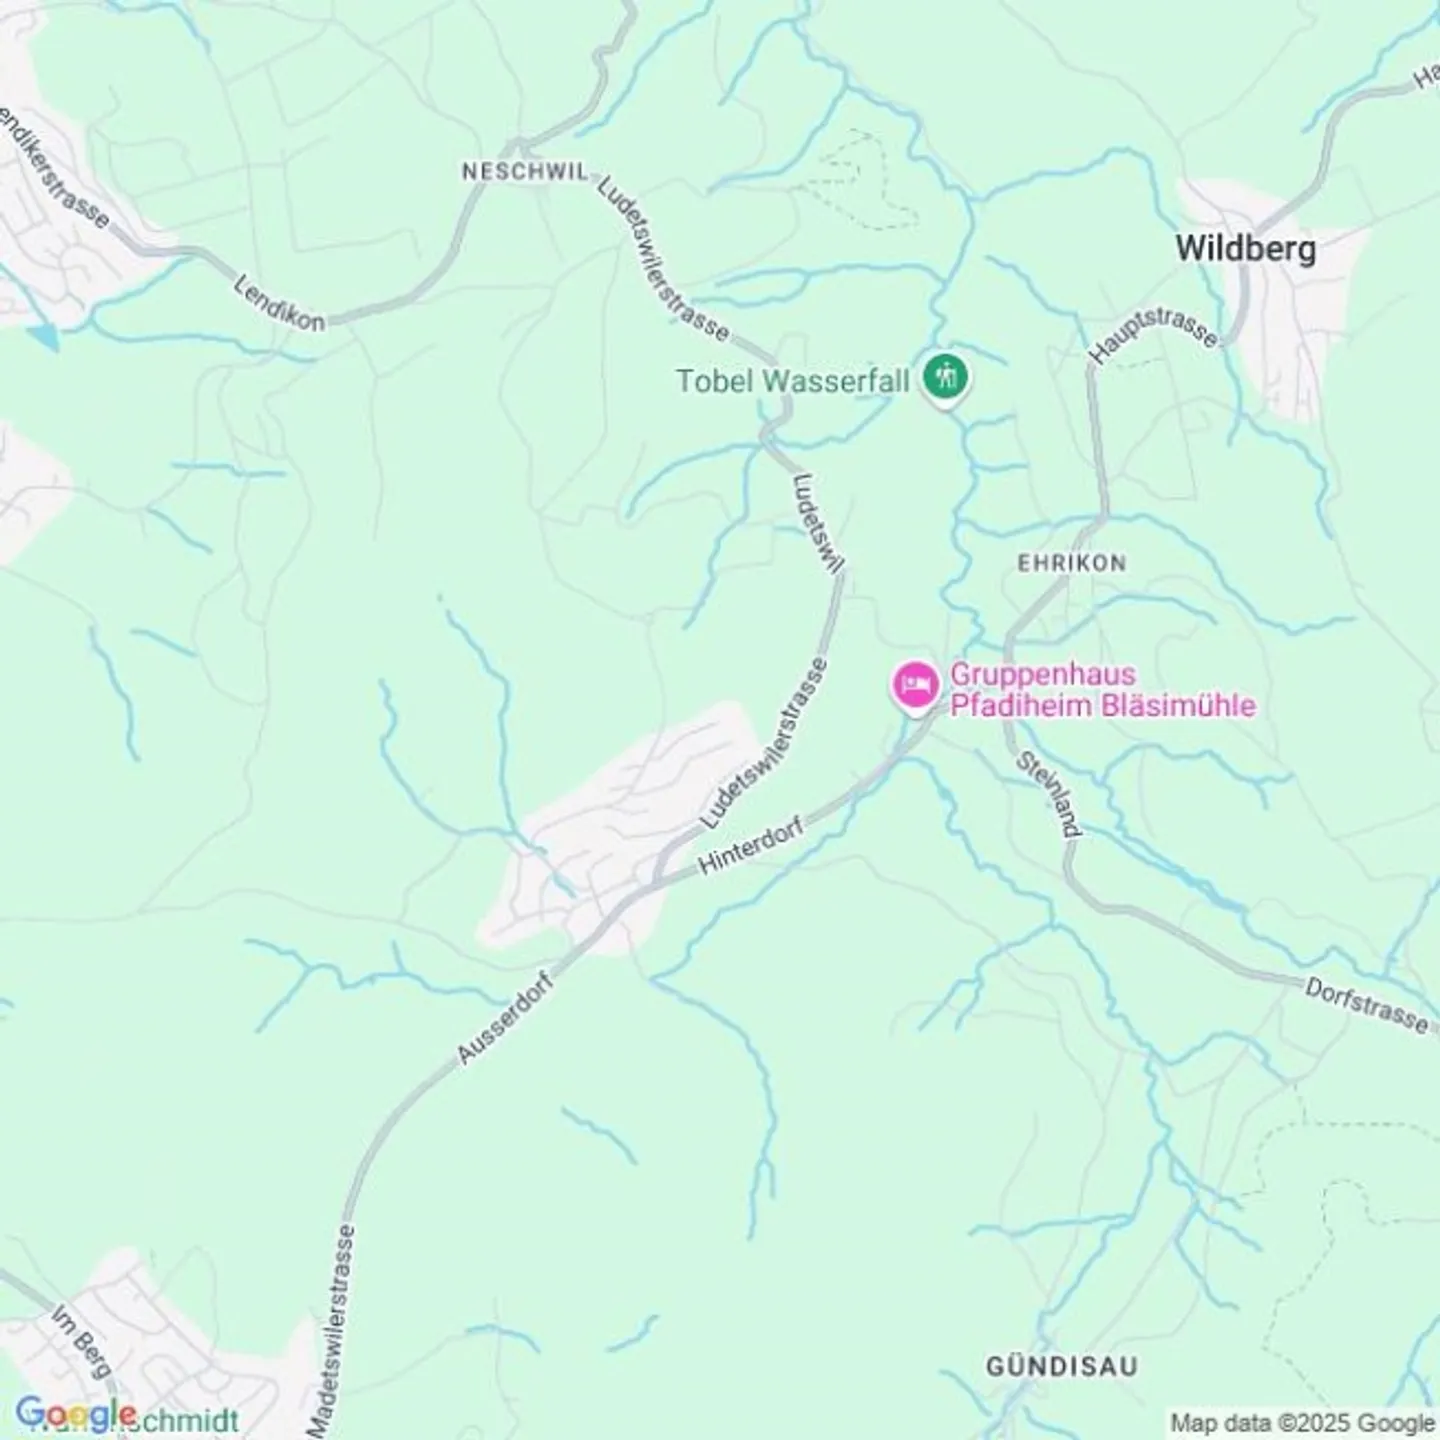
Task: Select the pink lodging marker for Gruppenhaus Bläsimühle
Action: click(914, 688)
